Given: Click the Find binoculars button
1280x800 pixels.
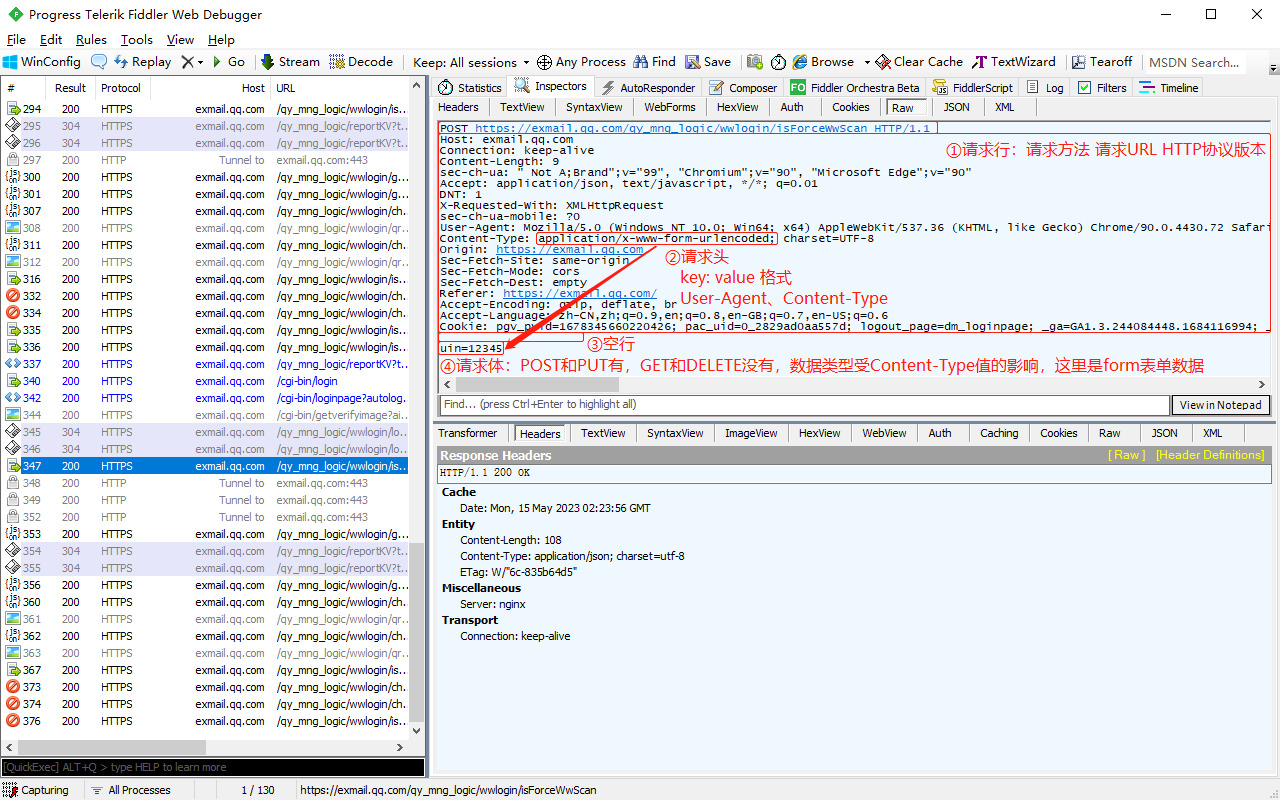Looking at the screenshot, I should pos(656,62).
